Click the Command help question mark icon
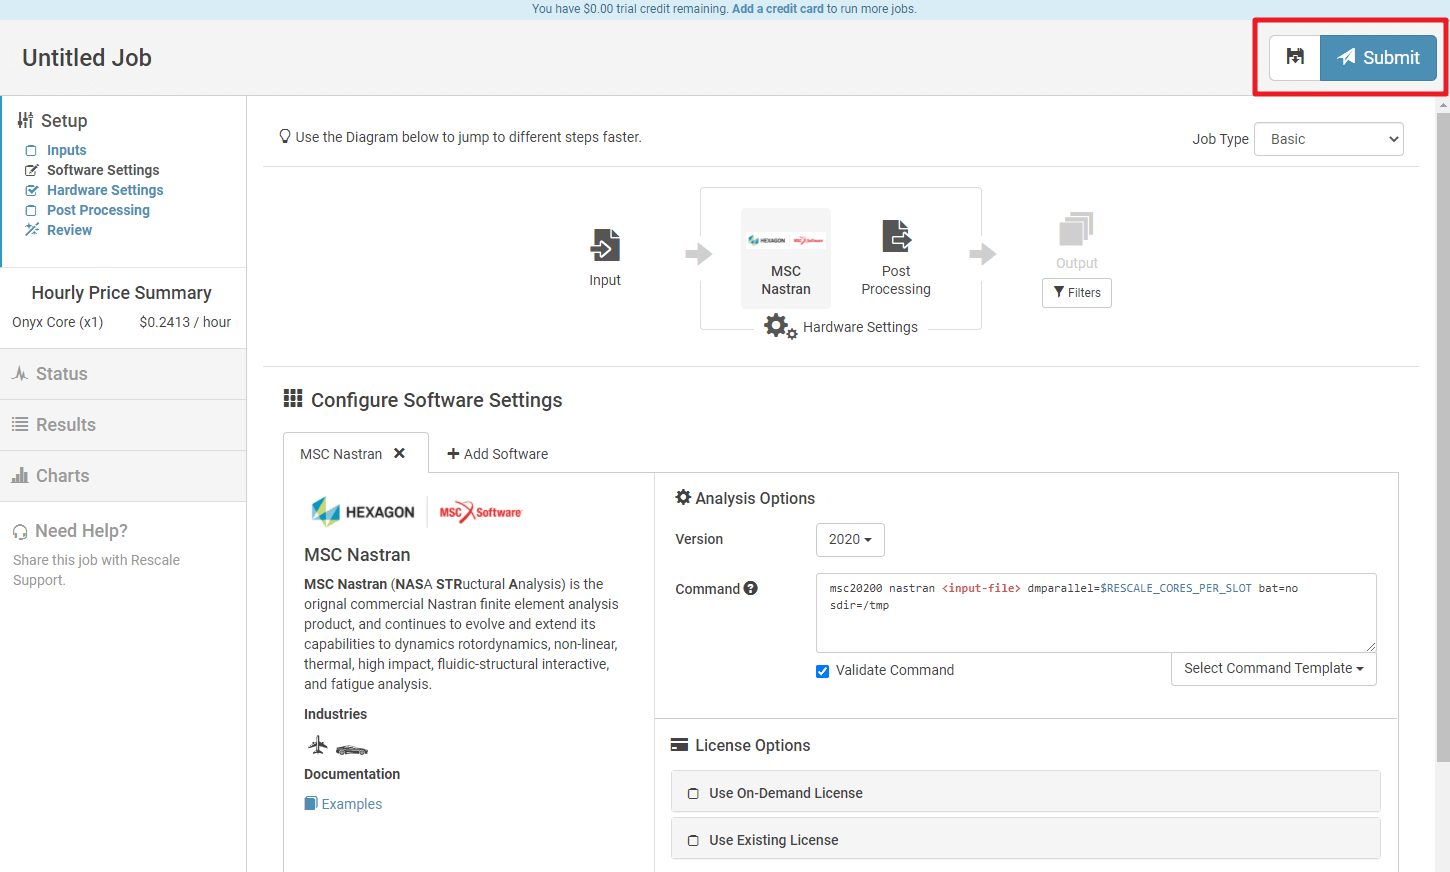Viewport: 1450px width, 872px height. [x=751, y=589]
